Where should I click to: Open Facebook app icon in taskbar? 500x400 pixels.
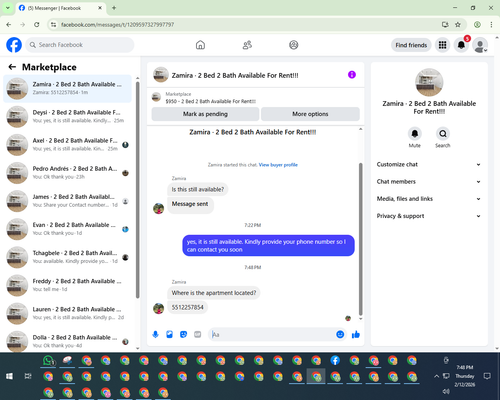[x=335, y=361]
